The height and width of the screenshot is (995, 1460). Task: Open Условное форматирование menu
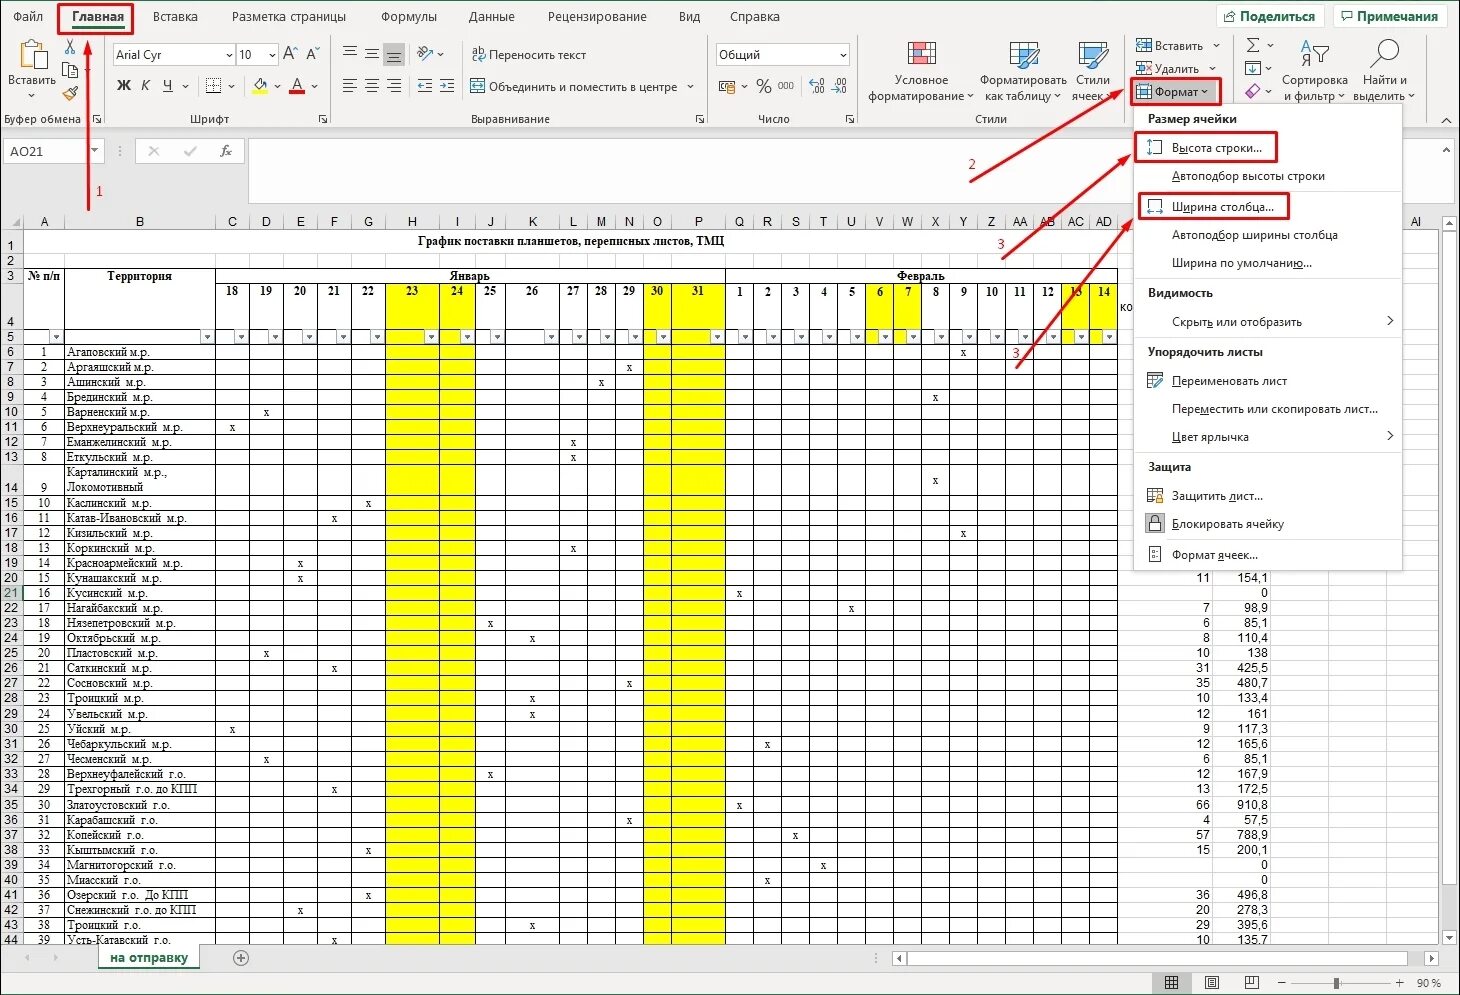coord(921,72)
